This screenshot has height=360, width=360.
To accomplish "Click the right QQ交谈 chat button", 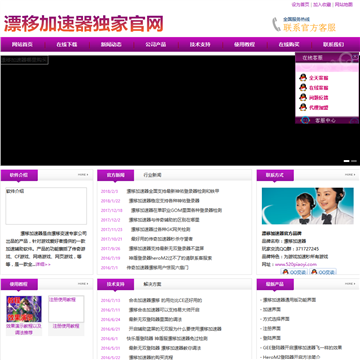I will (x=323, y=272).
